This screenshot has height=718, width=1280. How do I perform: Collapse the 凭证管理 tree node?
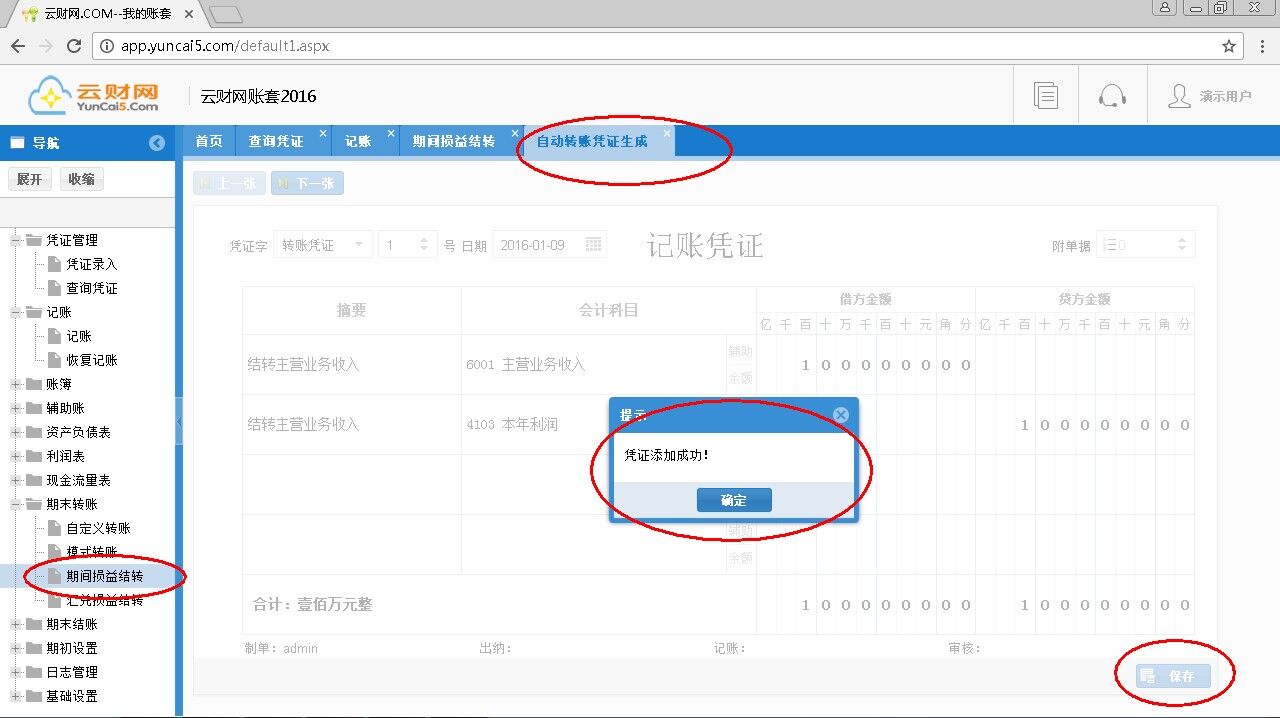16,240
